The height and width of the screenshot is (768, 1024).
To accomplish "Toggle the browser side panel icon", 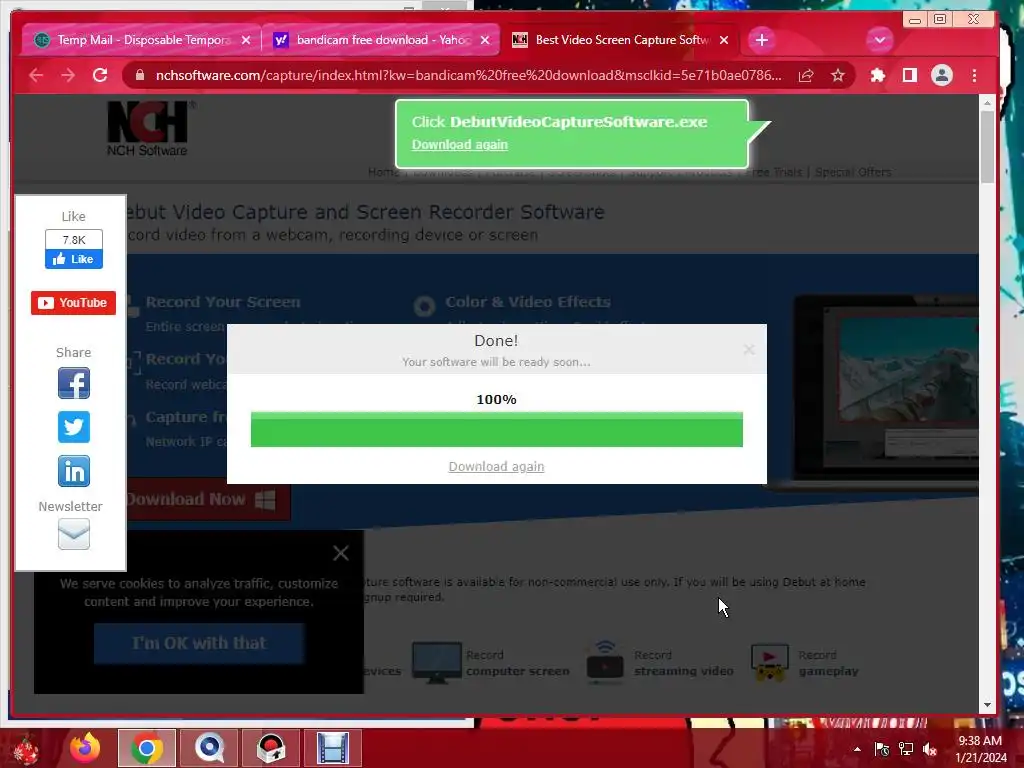I will pos(910,76).
